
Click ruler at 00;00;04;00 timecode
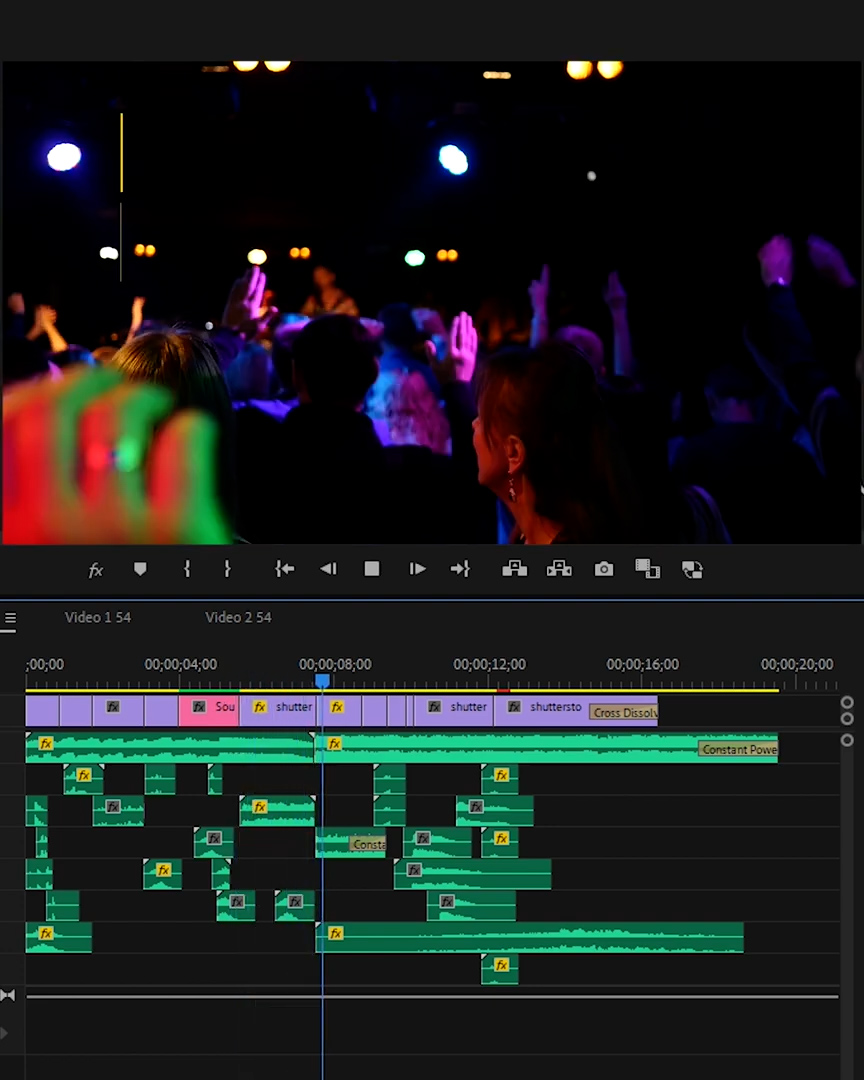(x=181, y=664)
